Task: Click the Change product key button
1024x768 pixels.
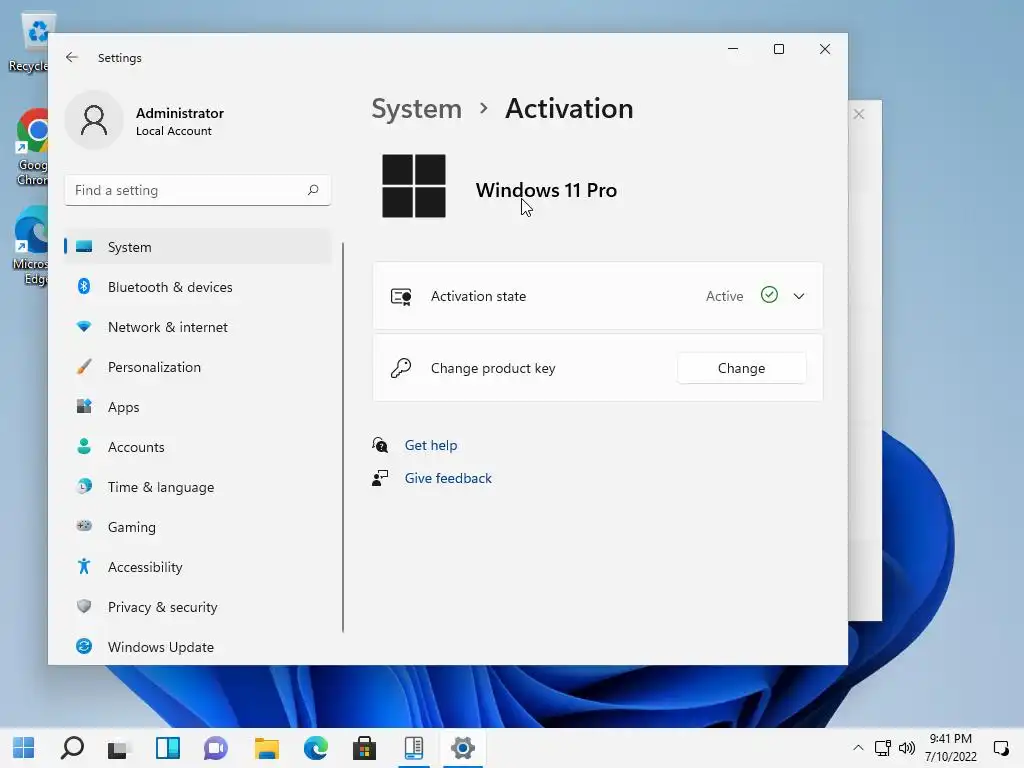Action: tap(741, 368)
